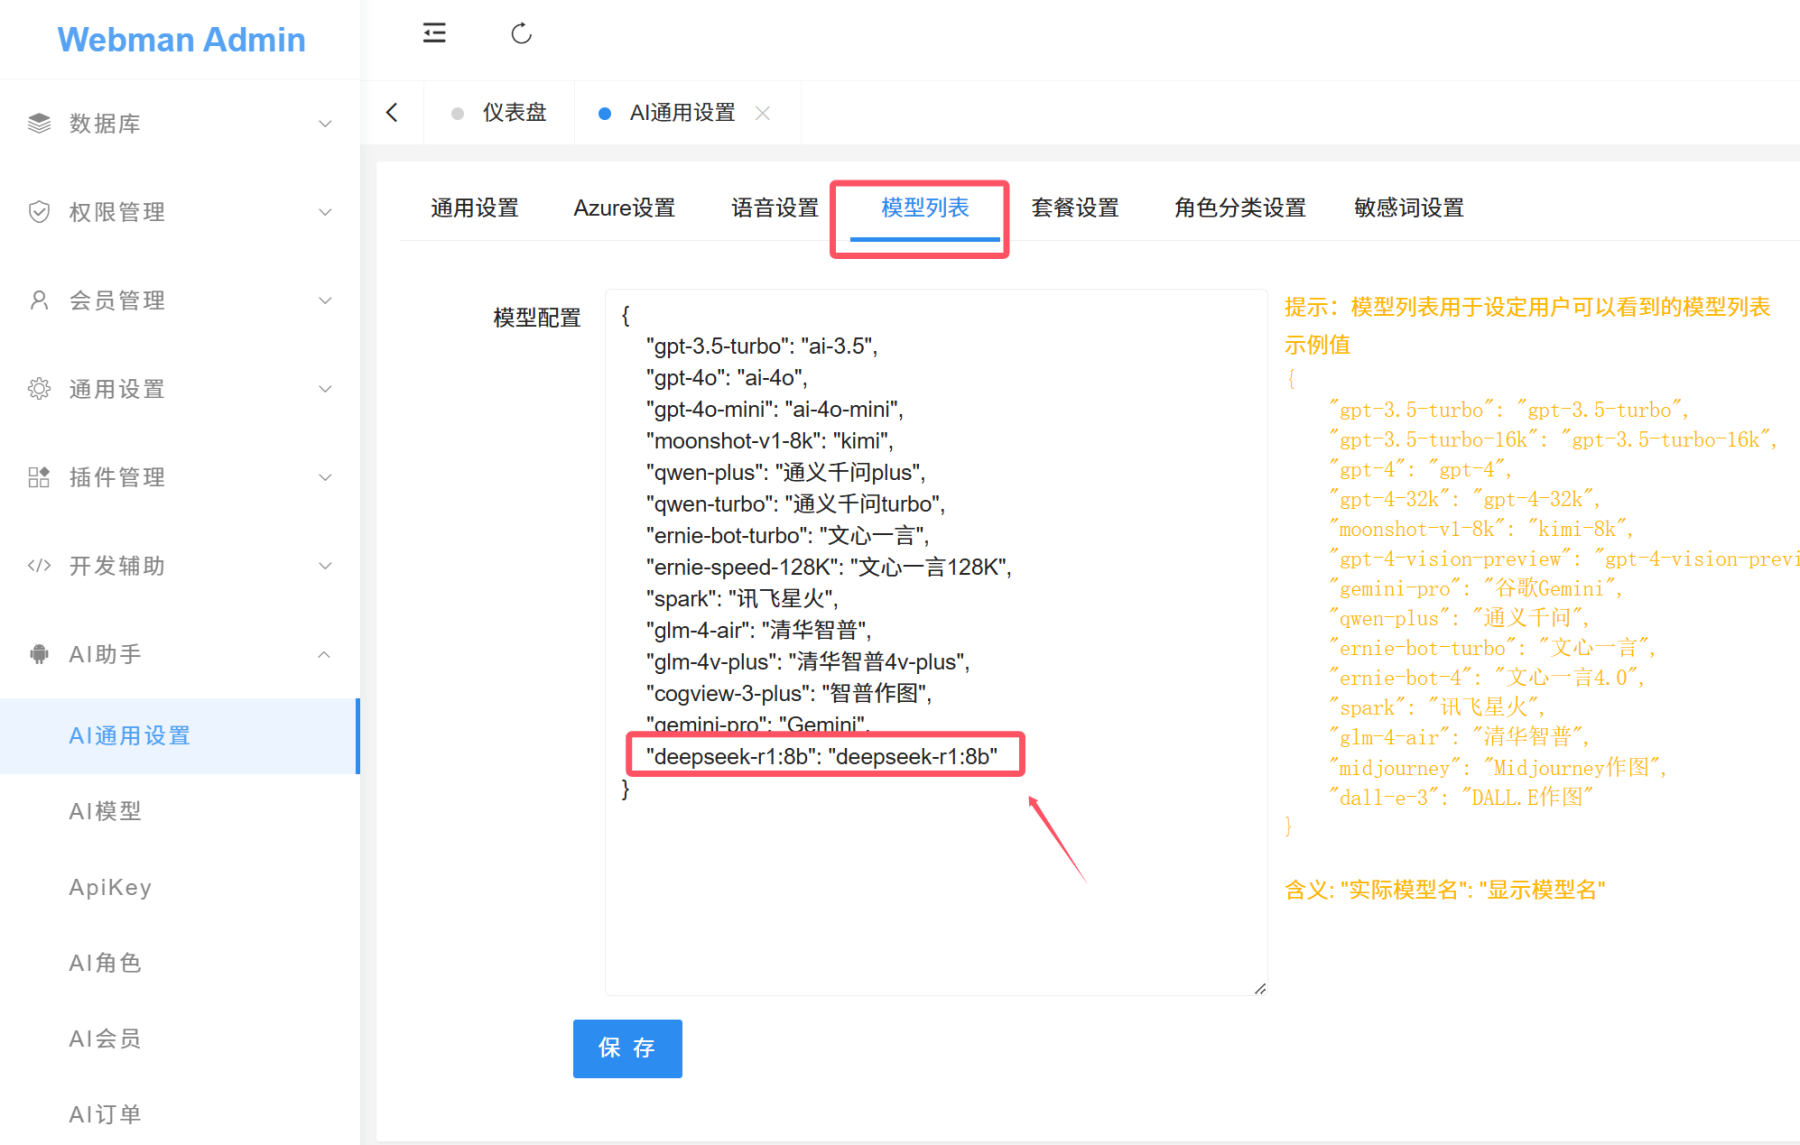Open ApiKey in sidebar
Image resolution: width=1800 pixels, height=1145 pixels.
pyautogui.click(x=110, y=887)
